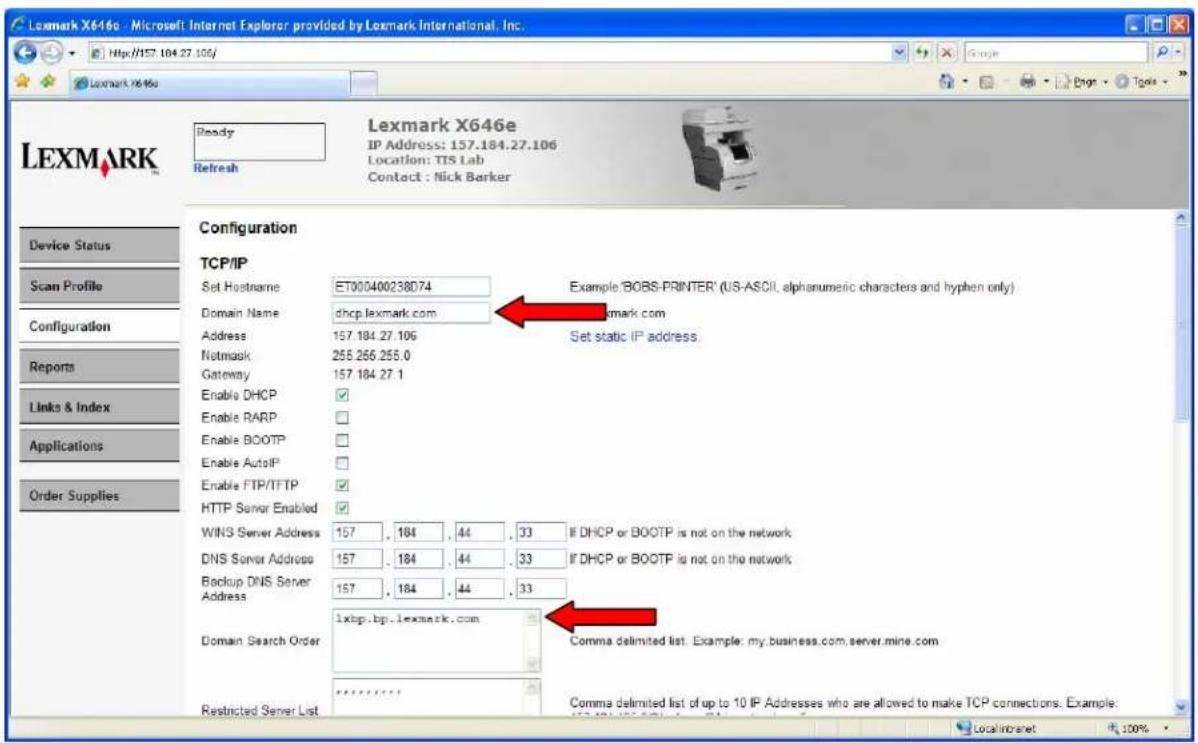The image size is (1198, 743).
Task: Open the Feeds icon in command bar
Action: (x=986, y=82)
